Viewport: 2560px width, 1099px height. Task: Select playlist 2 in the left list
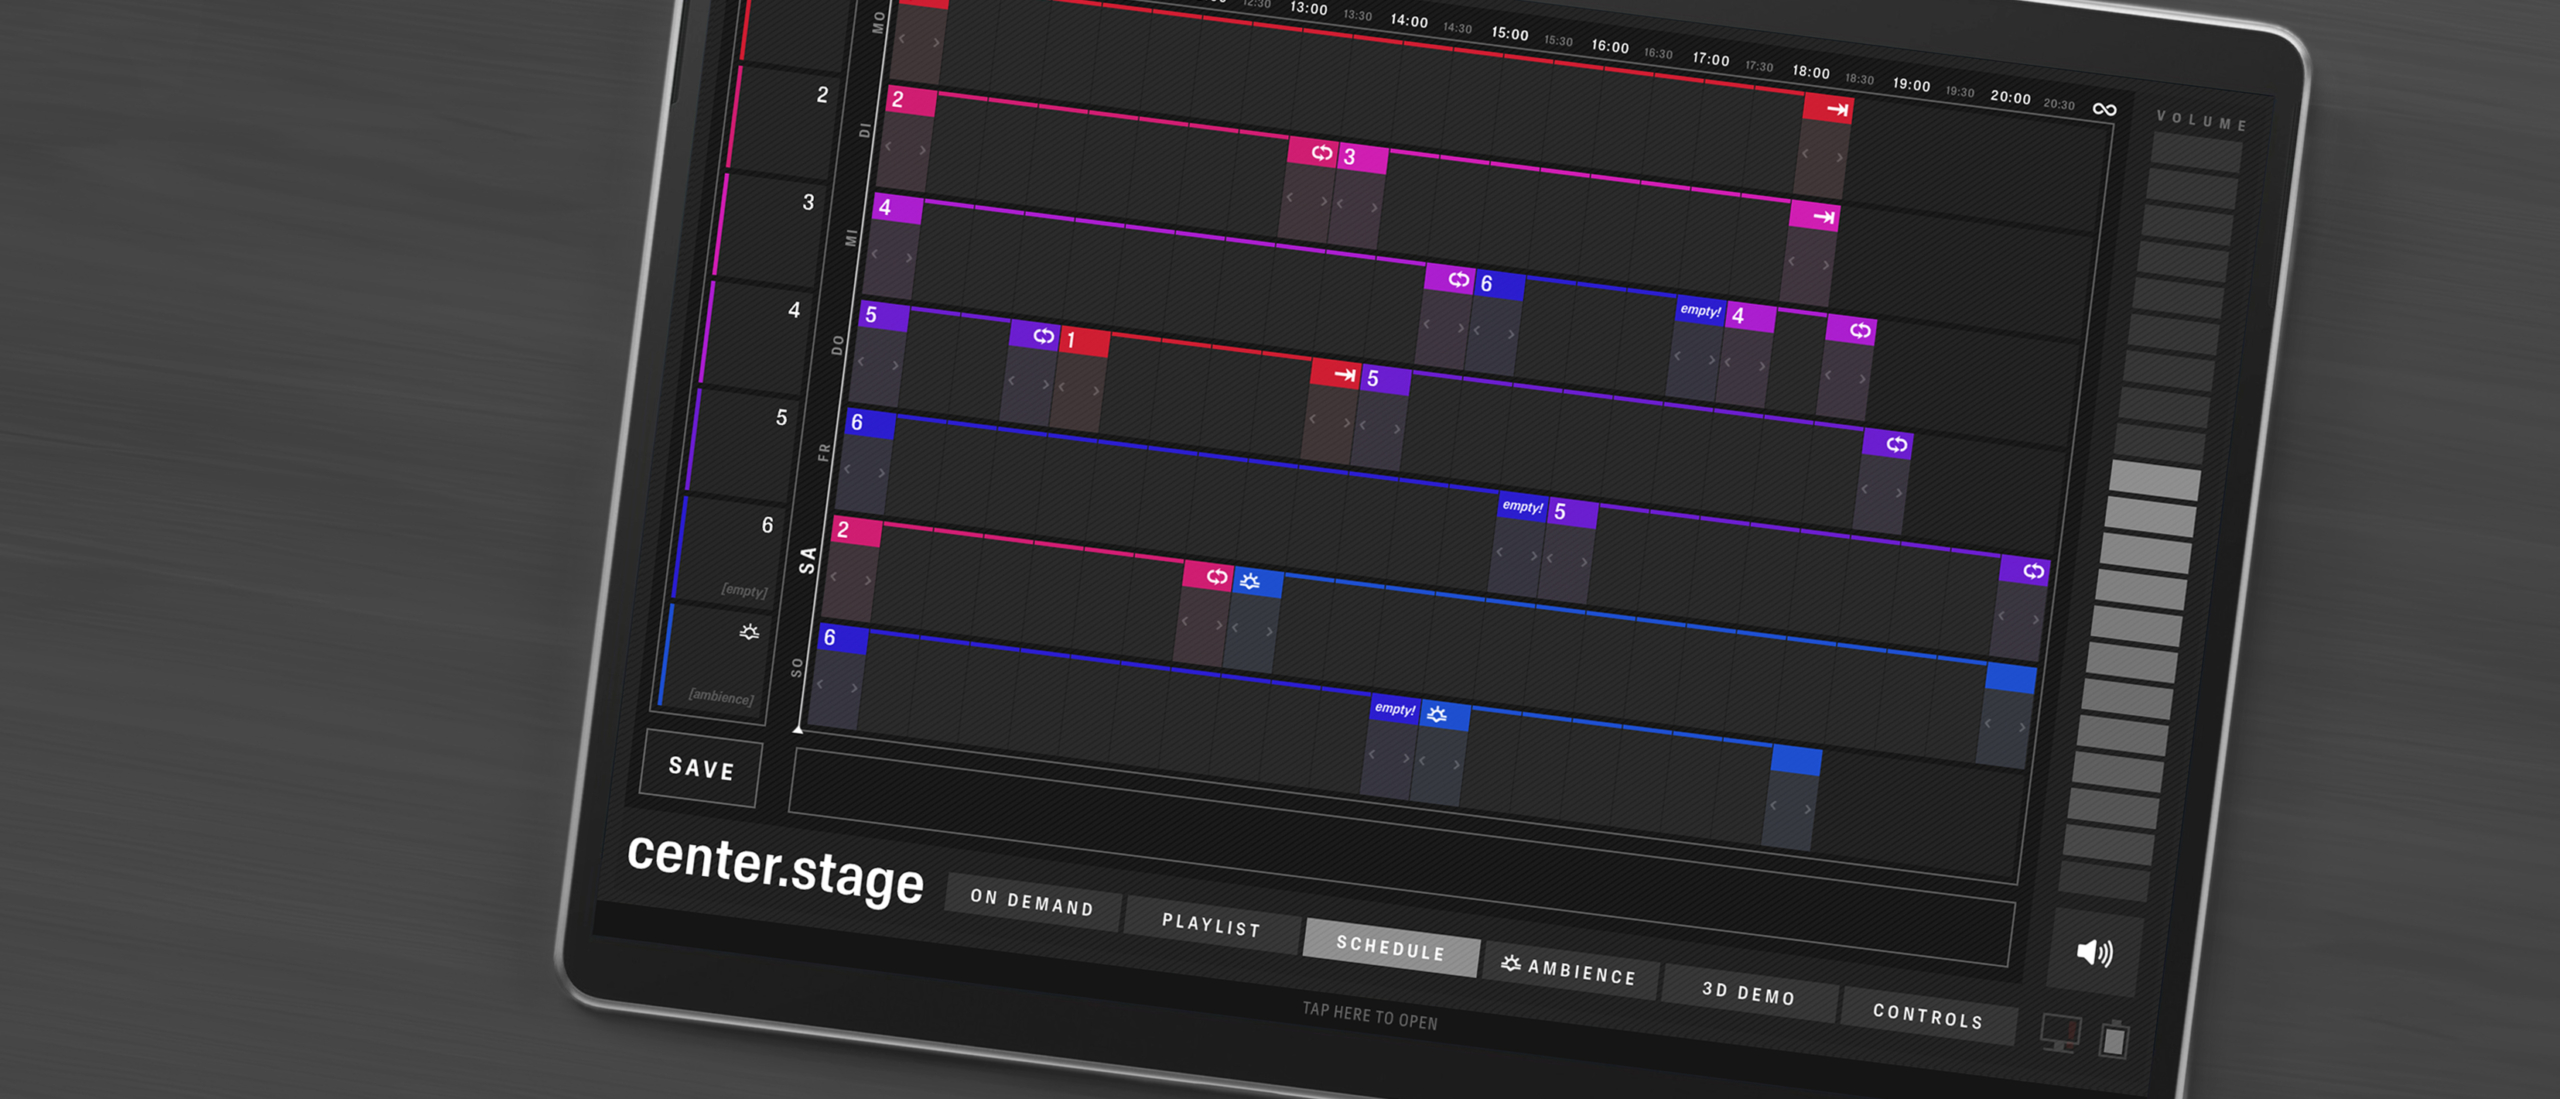(x=786, y=122)
